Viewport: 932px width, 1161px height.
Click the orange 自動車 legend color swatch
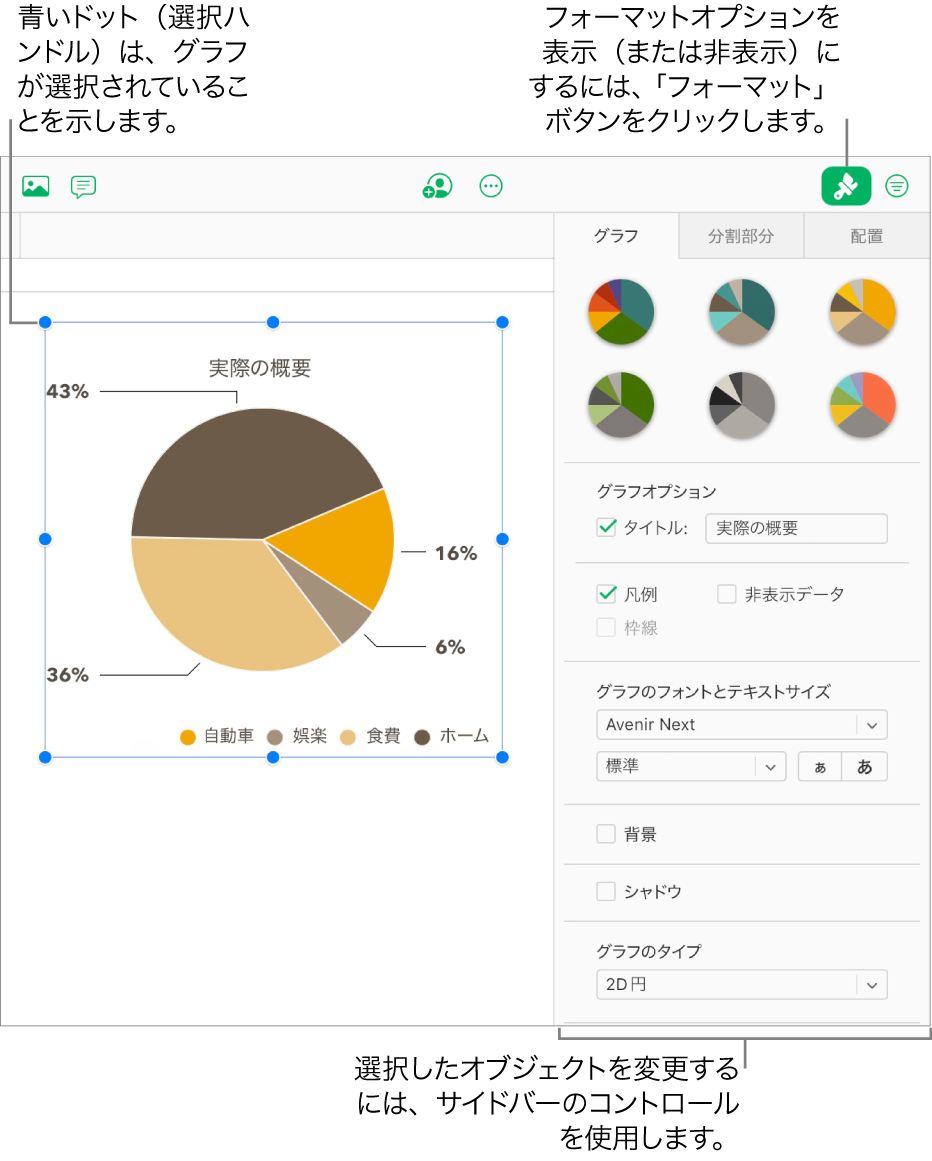pyautogui.click(x=186, y=735)
